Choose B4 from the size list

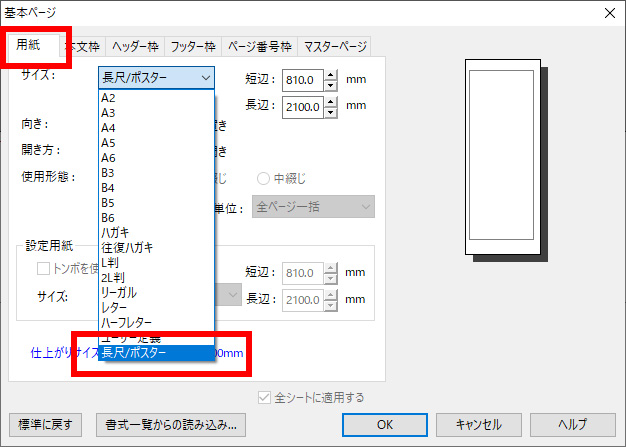click(156, 188)
